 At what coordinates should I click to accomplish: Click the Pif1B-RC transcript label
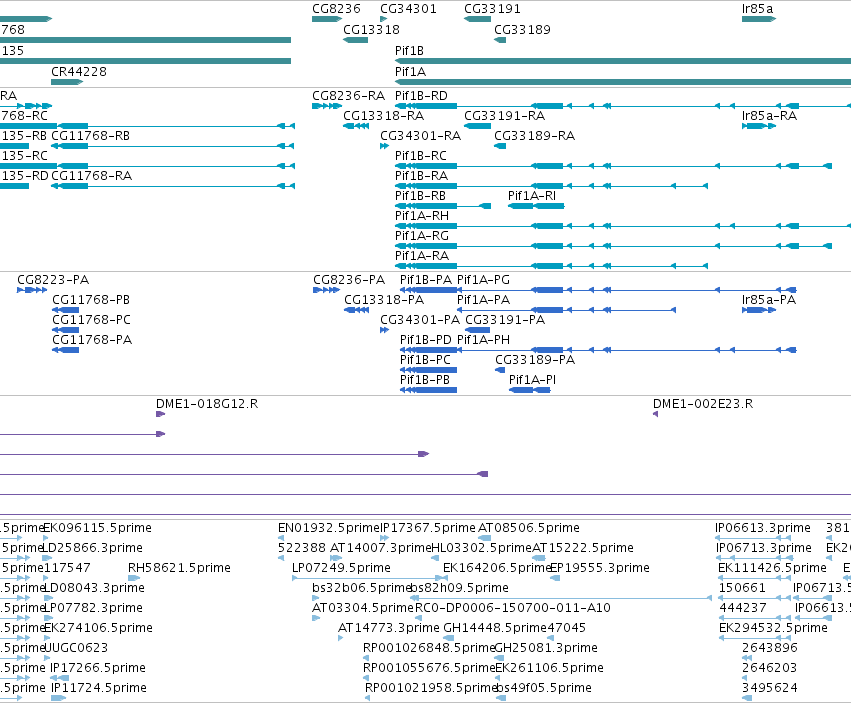[x=421, y=156]
